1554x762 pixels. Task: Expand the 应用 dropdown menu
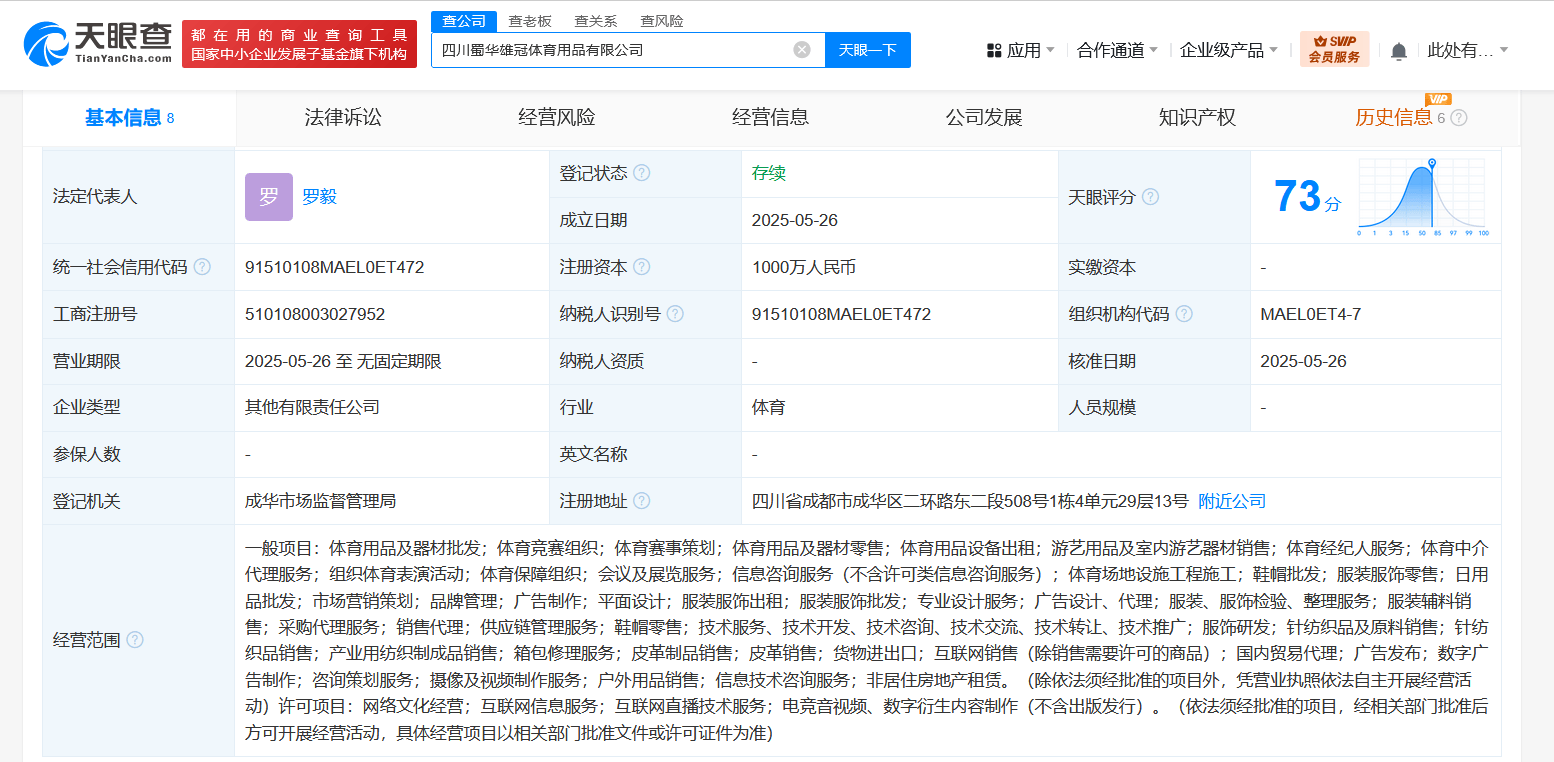pyautogui.click(x=1020, y=50)
